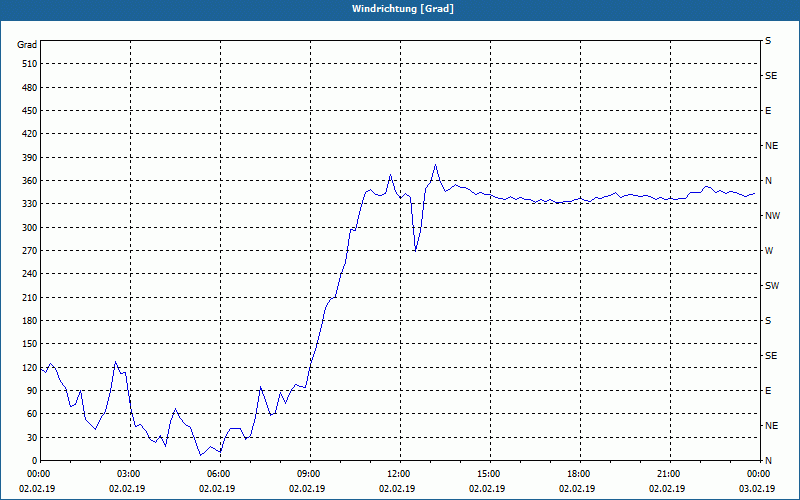
Task: Select the "00:00" label above 03.02.19
Action: tap(759, 474)
